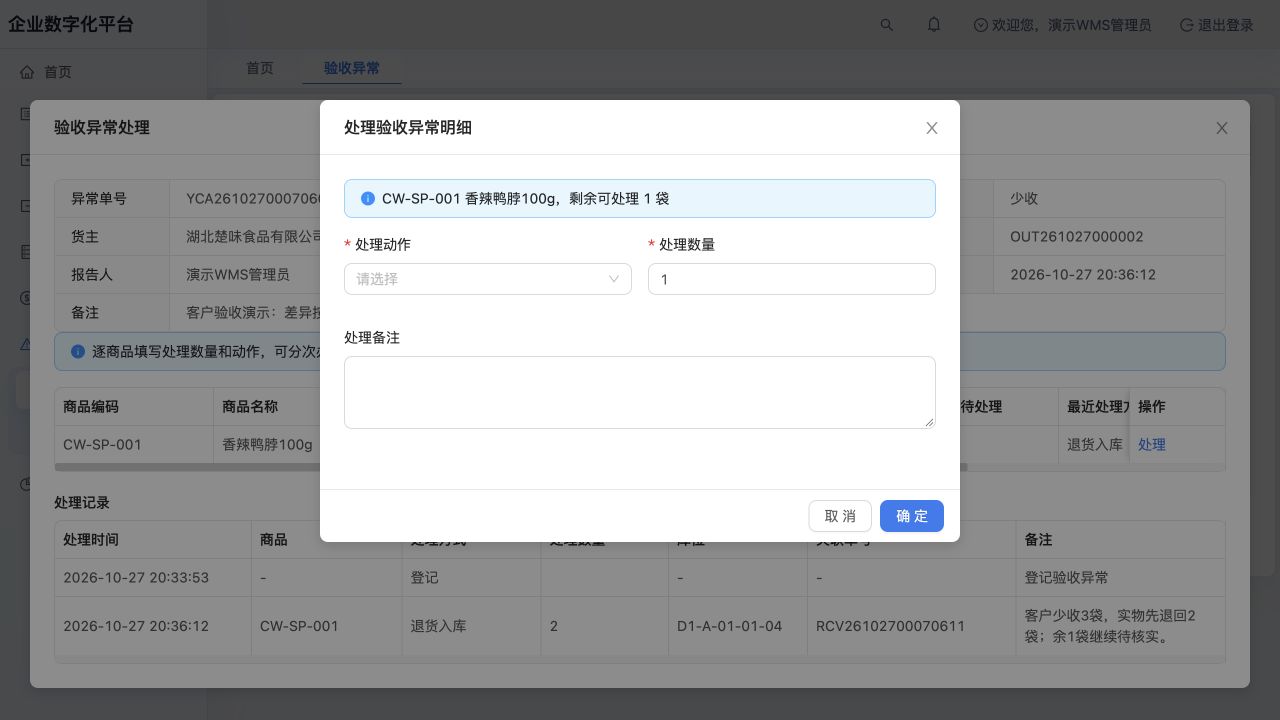The image size is (1280, 720).
Task: Open the notification bell icon
Action: (934, 25)
